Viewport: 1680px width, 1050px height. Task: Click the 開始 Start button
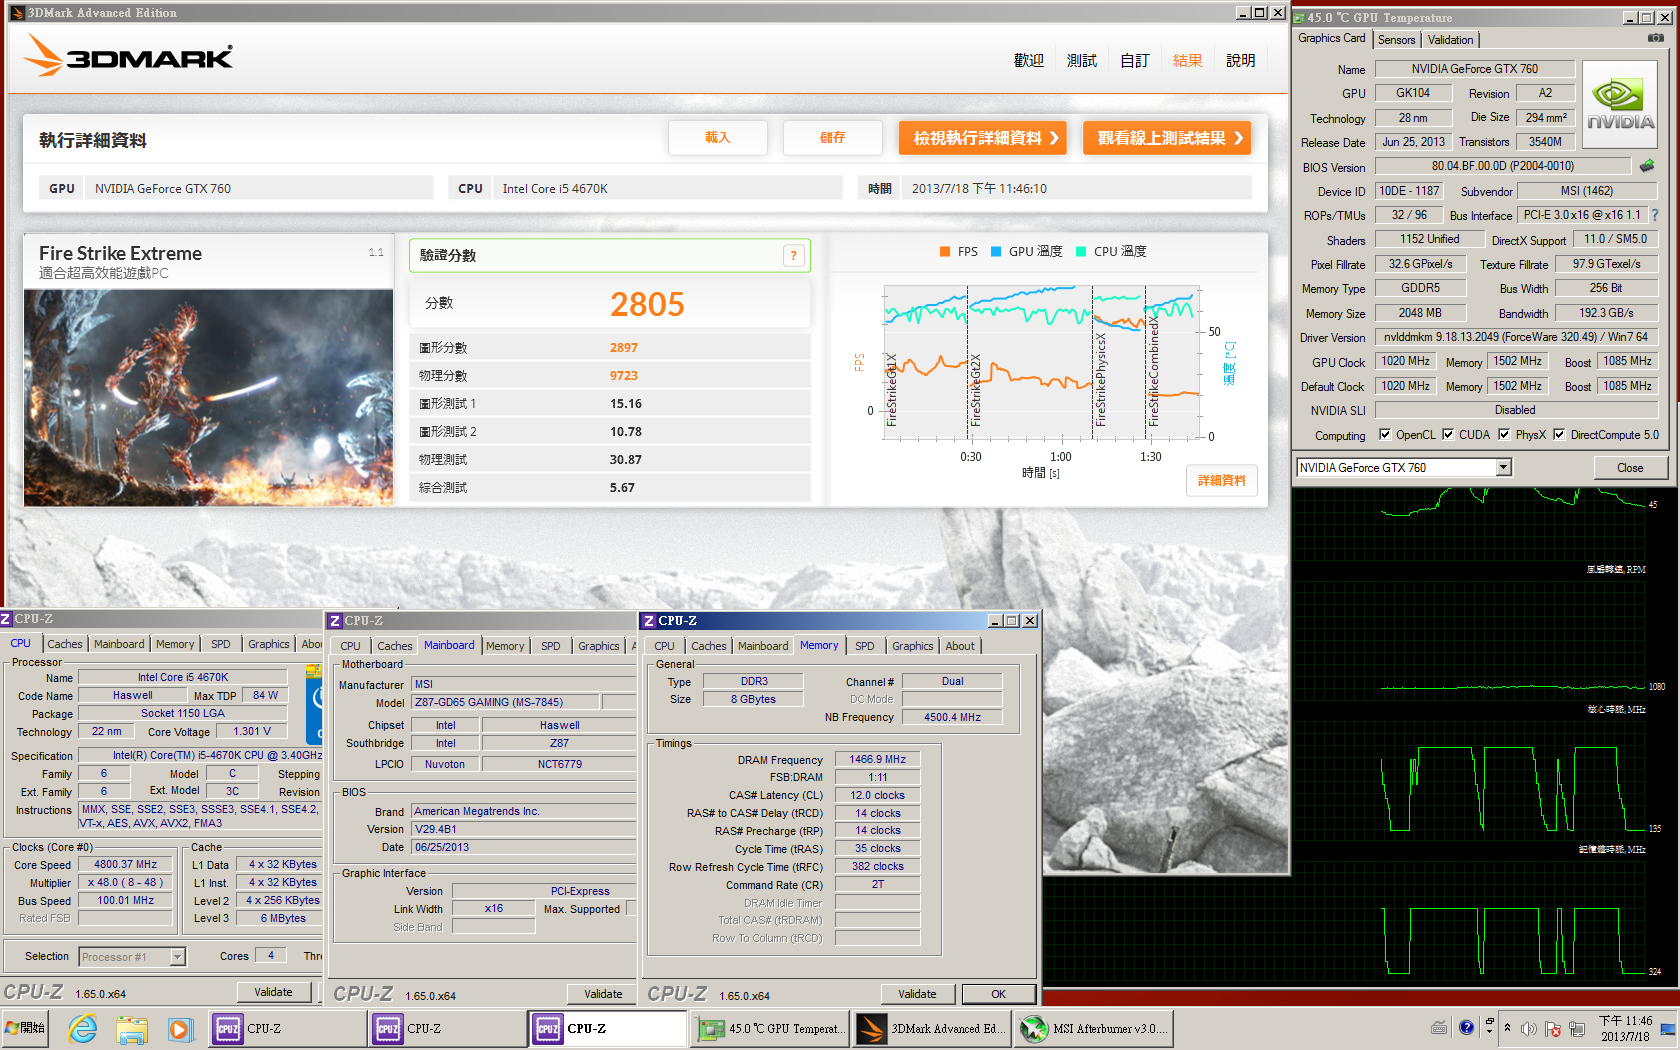(x=26, y=1028)
